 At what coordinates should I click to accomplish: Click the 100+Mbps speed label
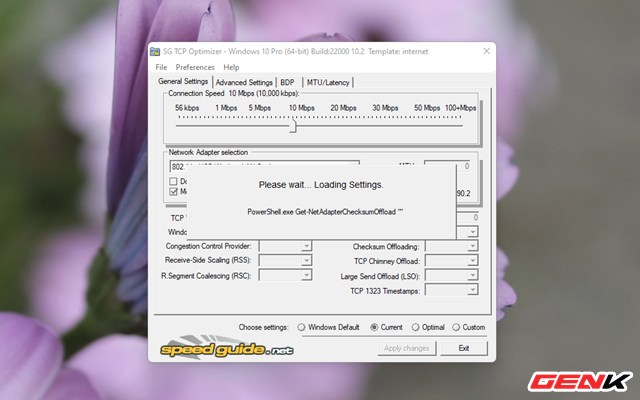[460, 108]
